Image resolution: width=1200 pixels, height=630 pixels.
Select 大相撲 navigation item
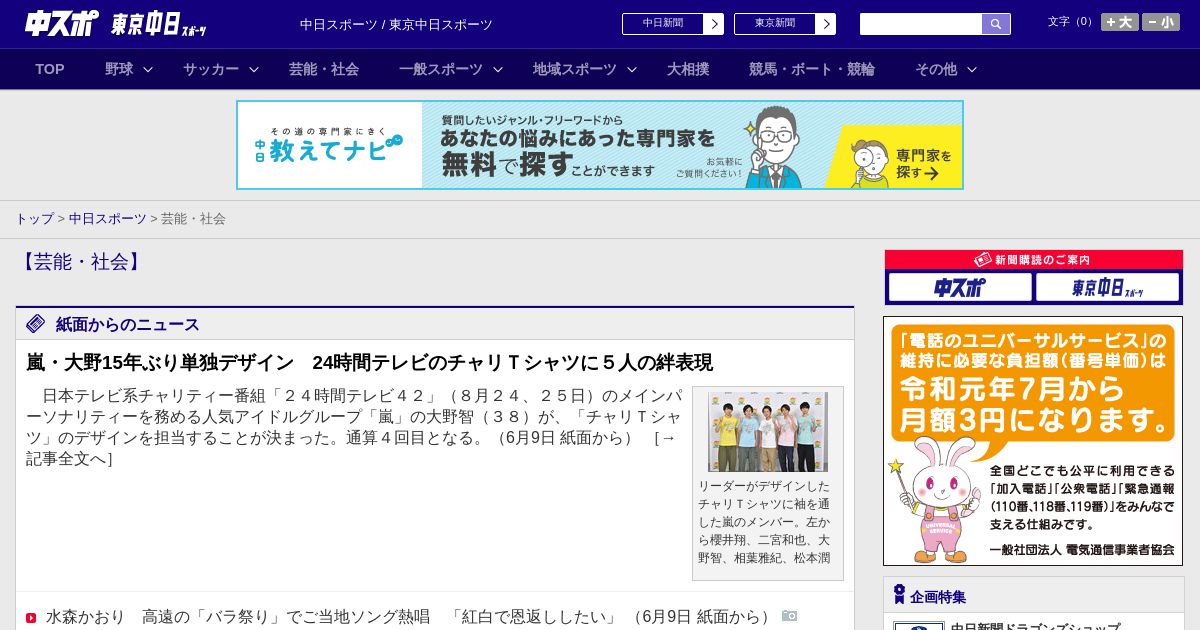(688, 69)
